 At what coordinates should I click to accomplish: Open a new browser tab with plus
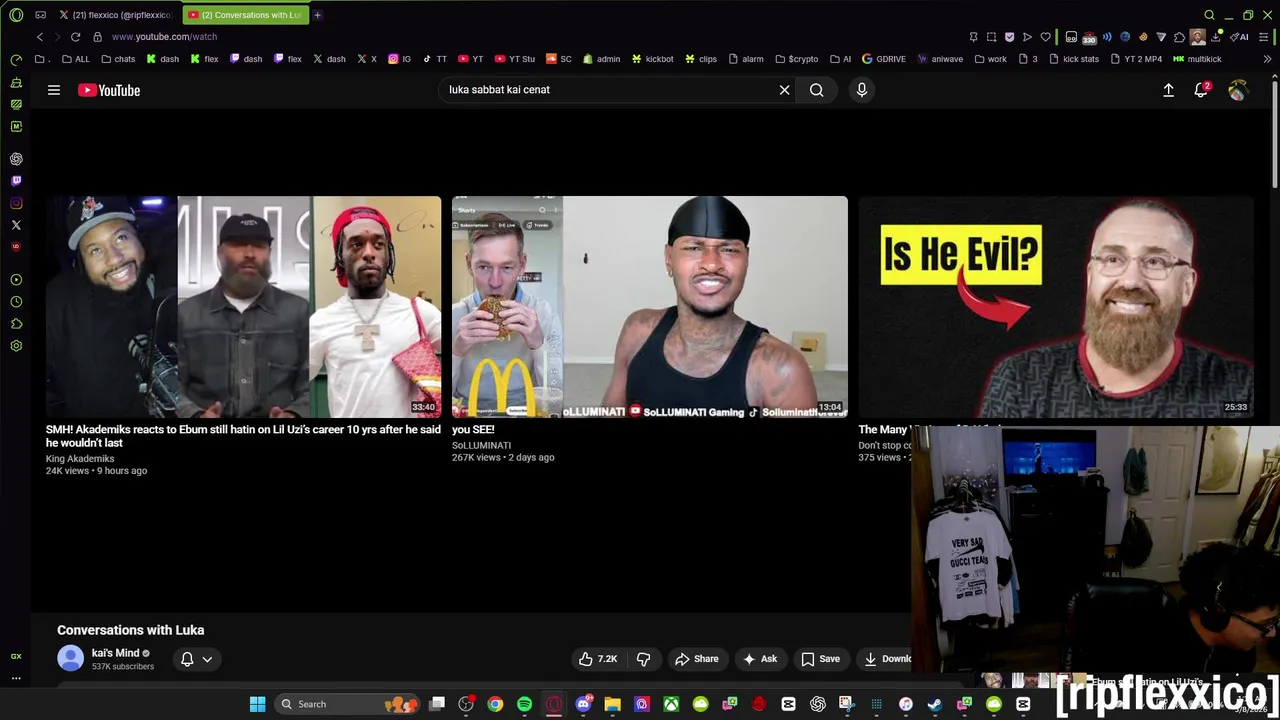(x=318, y=15)
